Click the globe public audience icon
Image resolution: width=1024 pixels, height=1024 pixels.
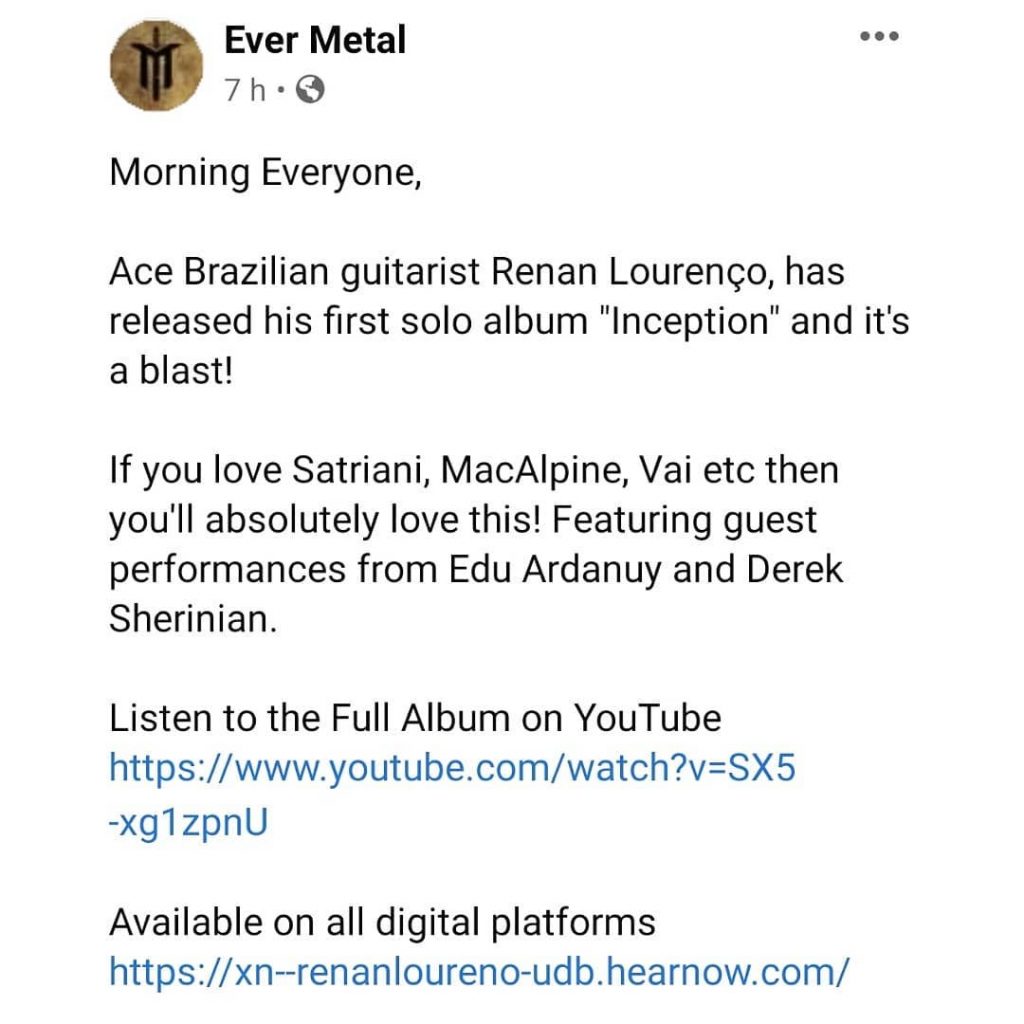(310, 89)
